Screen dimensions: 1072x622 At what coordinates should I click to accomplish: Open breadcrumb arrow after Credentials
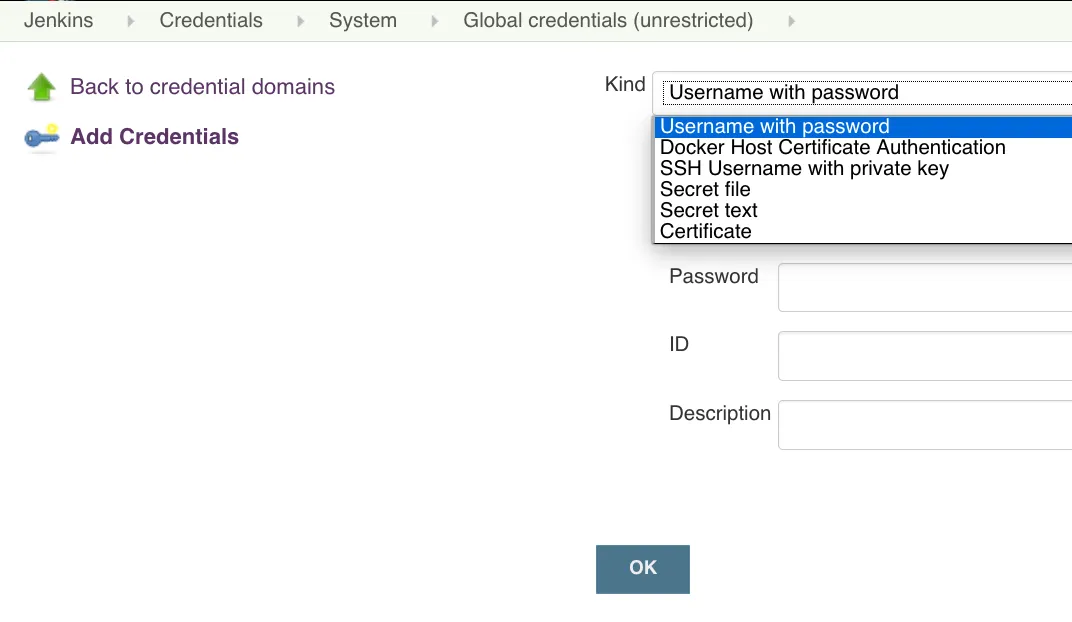tap(299, 21)
